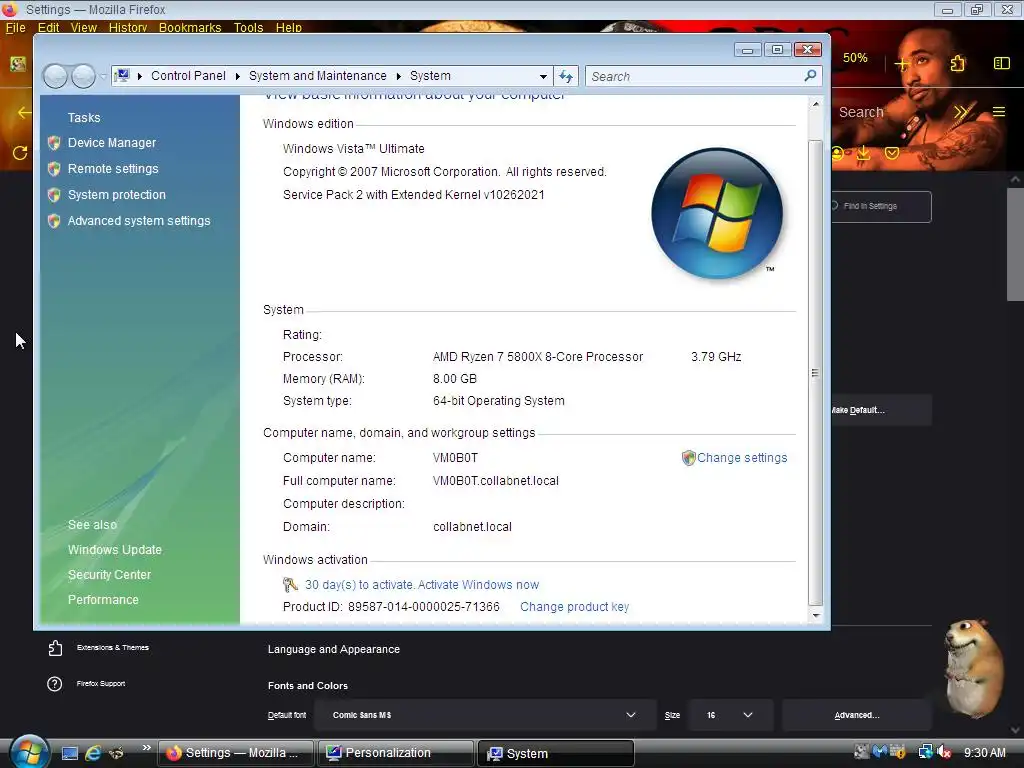This screenshot has width=1024, height=768.
Task: Switch to Personalization taskbar button
Action: [396, 753]
